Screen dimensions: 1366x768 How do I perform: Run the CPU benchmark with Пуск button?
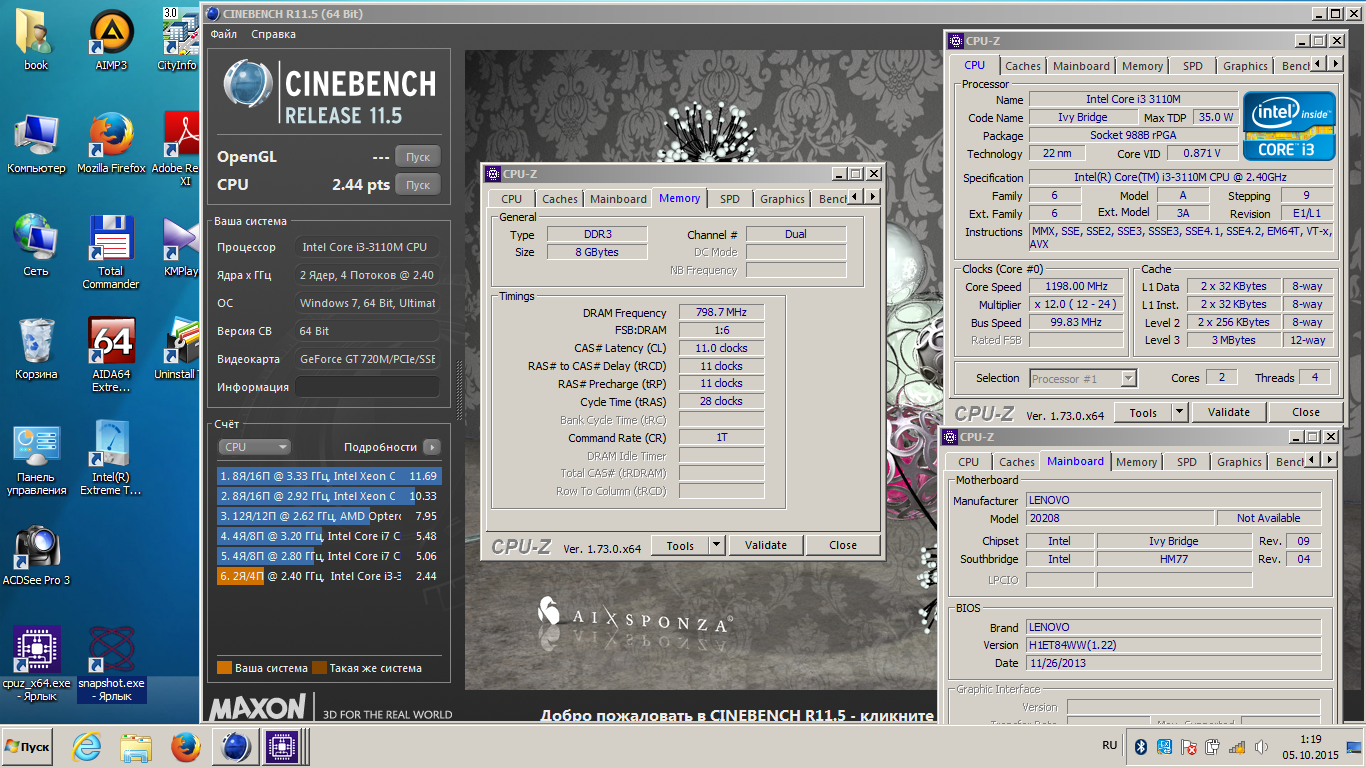[x=418, y=185]
